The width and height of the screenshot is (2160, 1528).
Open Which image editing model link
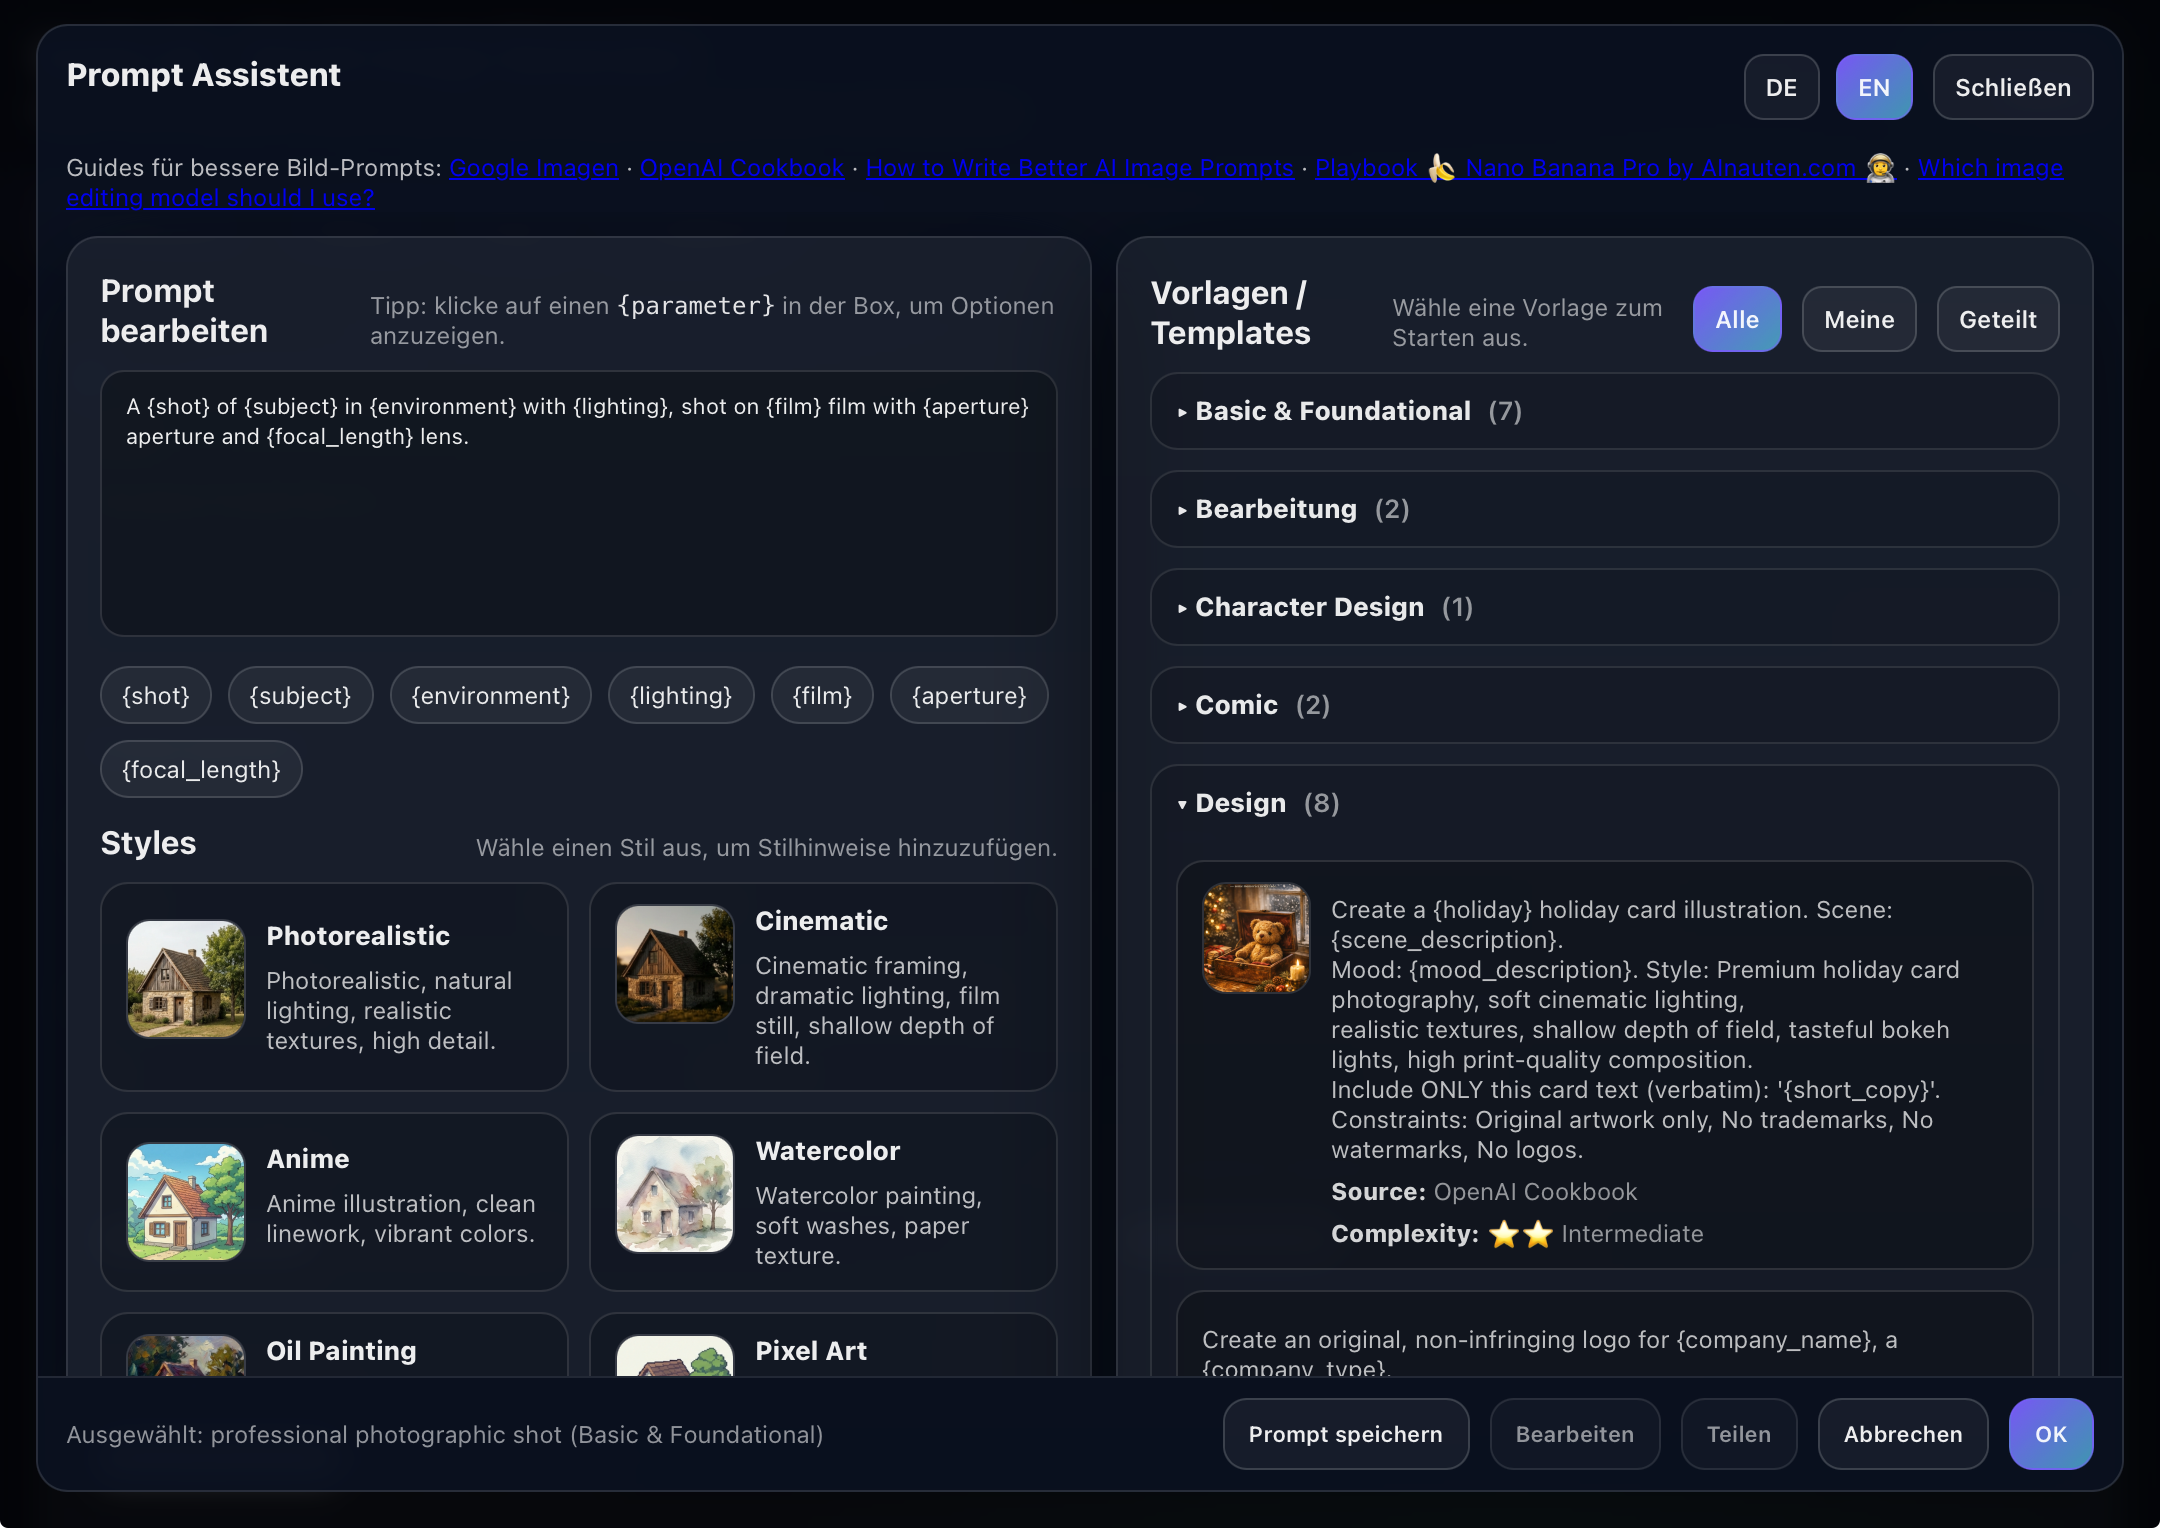point(1990,168)
